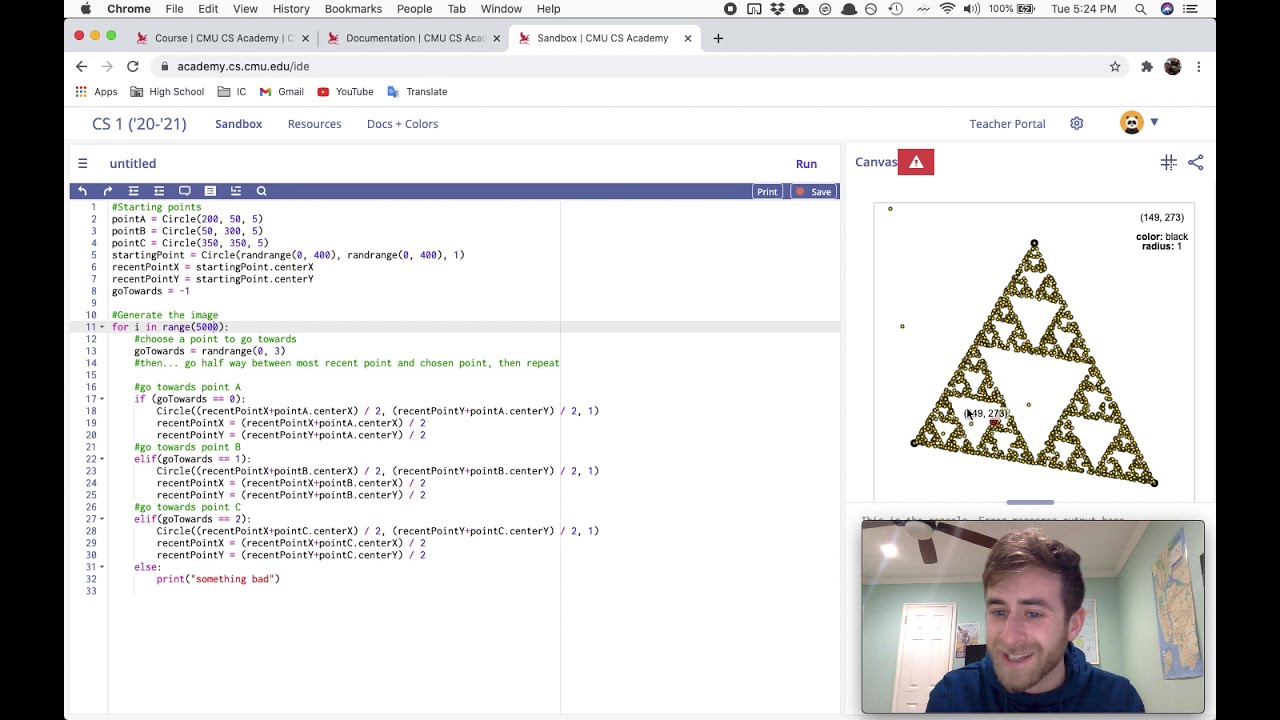Click the Save button
The height and width of the screenshot is (720, 1280).
813,191
